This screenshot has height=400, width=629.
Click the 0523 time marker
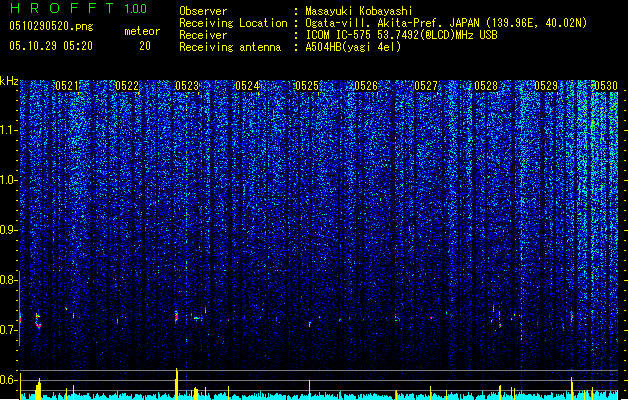[187, 86]
